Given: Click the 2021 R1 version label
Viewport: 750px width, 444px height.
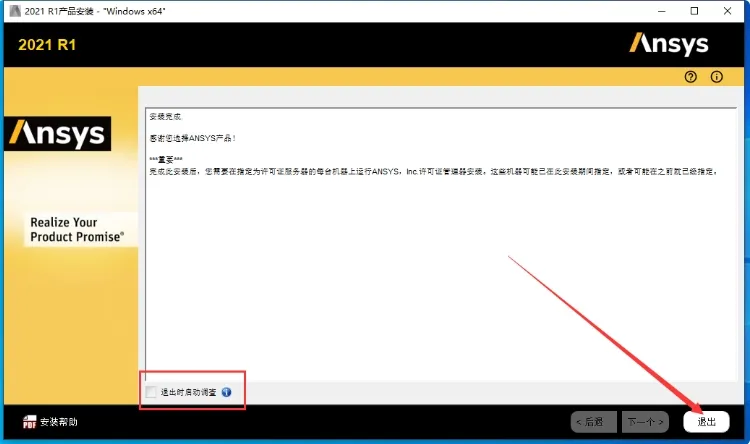Looking at the screenshot, I should [x=47, y=44].
